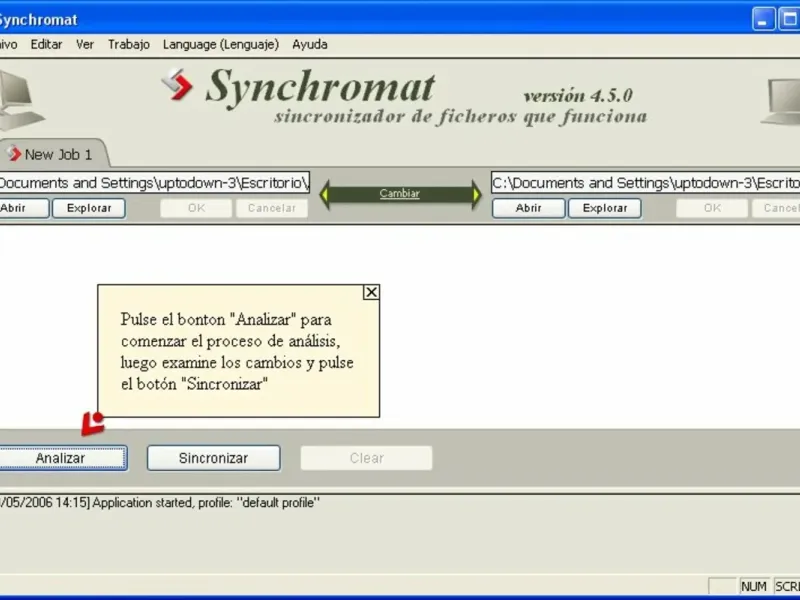Click the Cambiar swap-folders link
800x600 pixels.
point(399,193)
